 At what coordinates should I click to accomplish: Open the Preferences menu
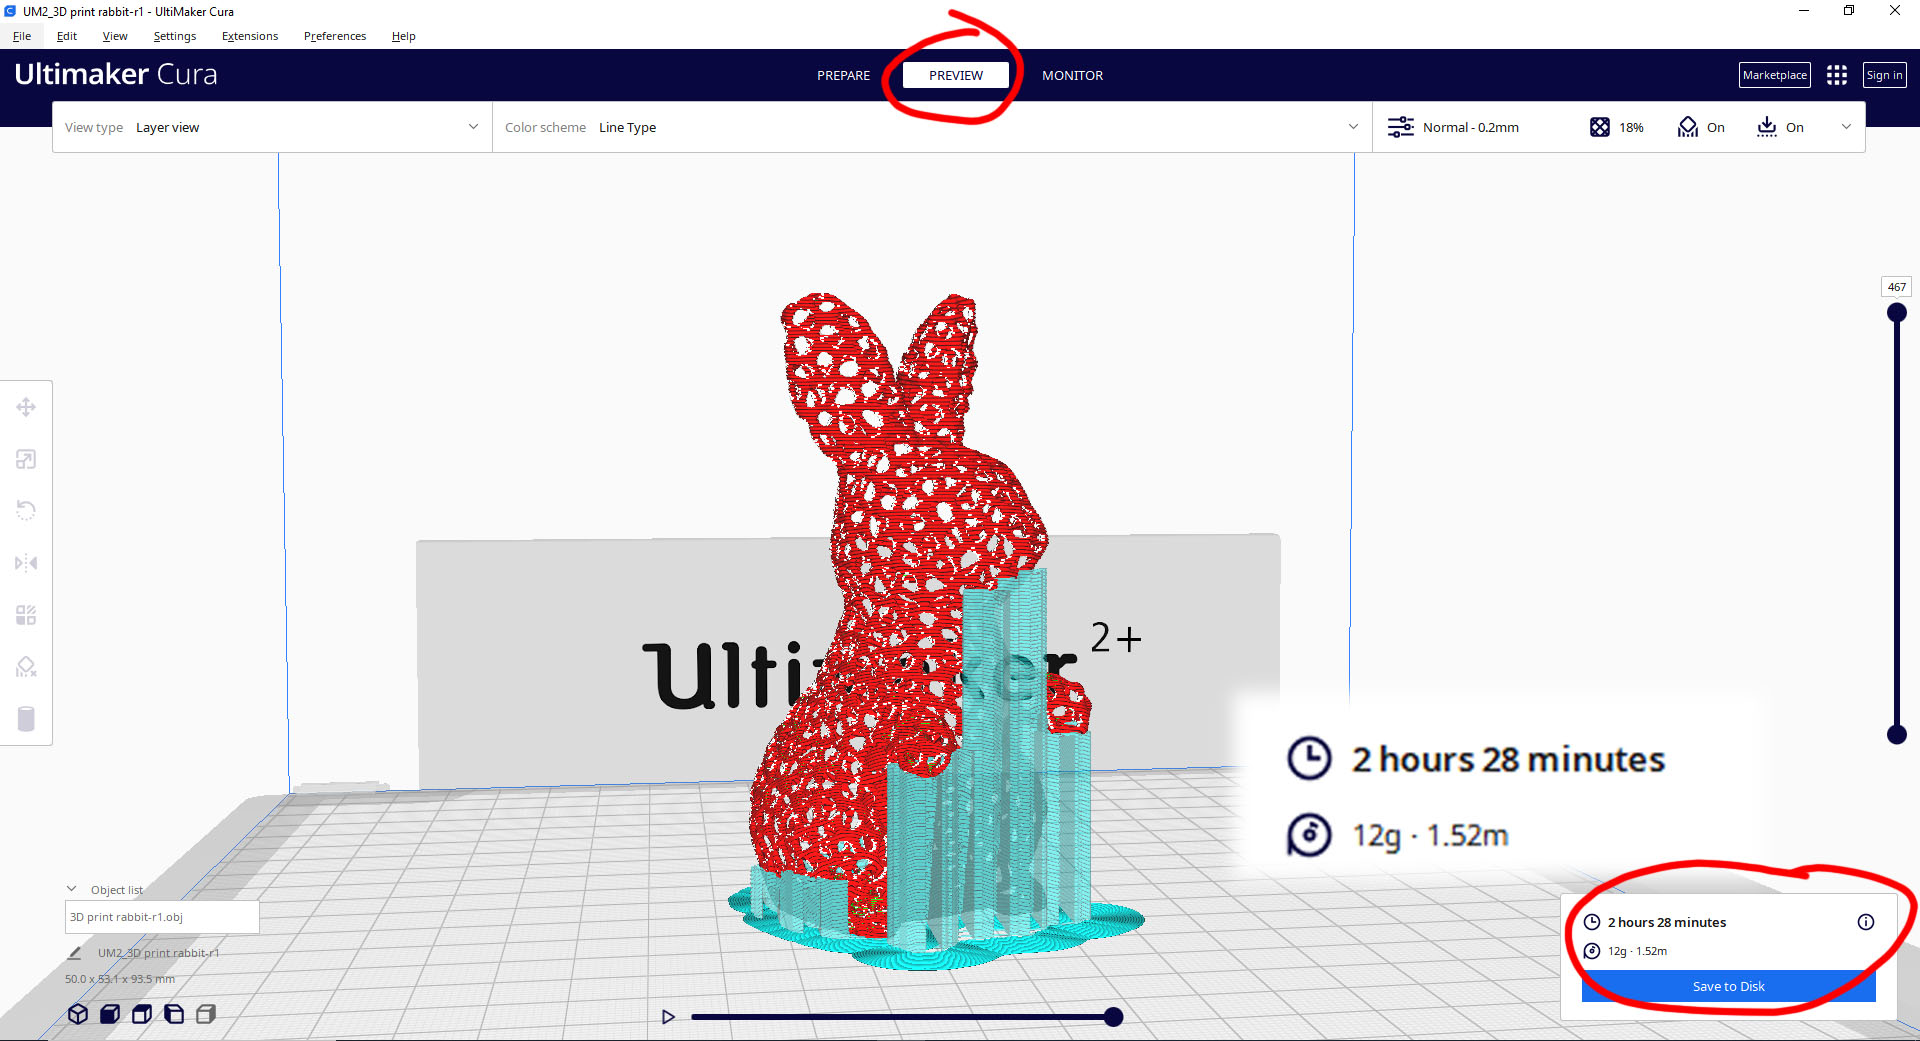click(335, 36)
